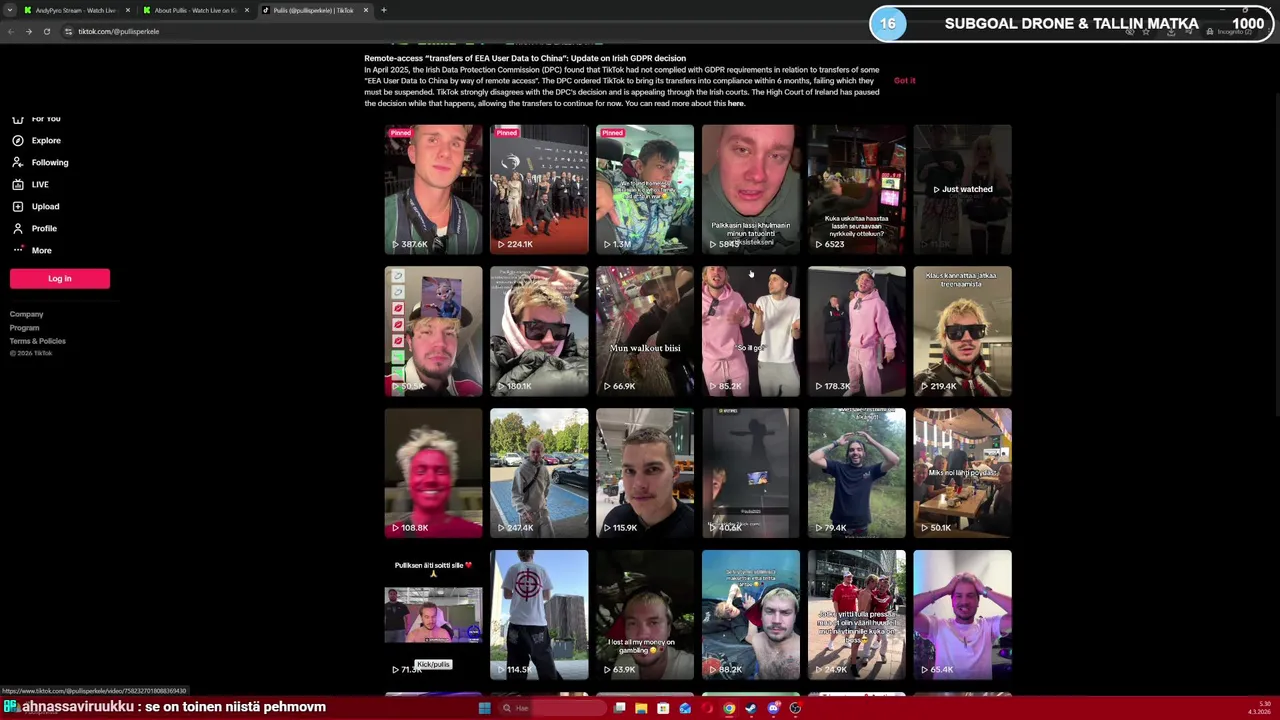1280x720 pixels.
Task: Open the restaurant video with 50.1K views
Action: (963, 472)
